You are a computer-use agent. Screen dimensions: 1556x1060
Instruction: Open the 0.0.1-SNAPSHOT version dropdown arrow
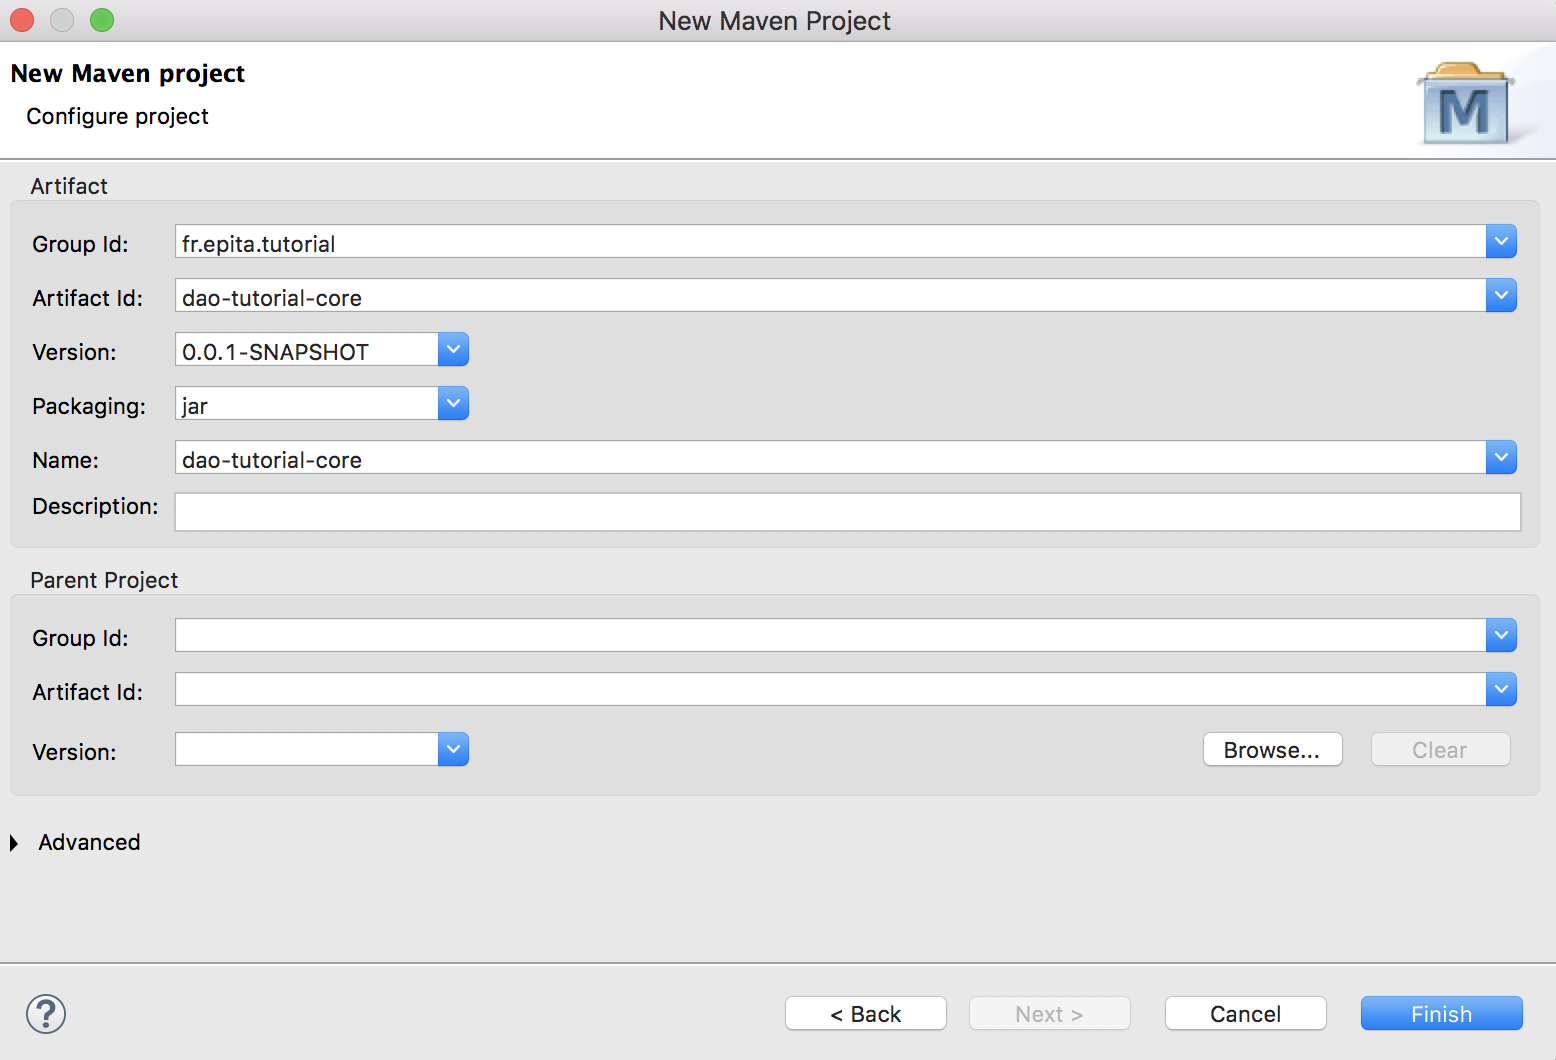click(x=453, y=349)
